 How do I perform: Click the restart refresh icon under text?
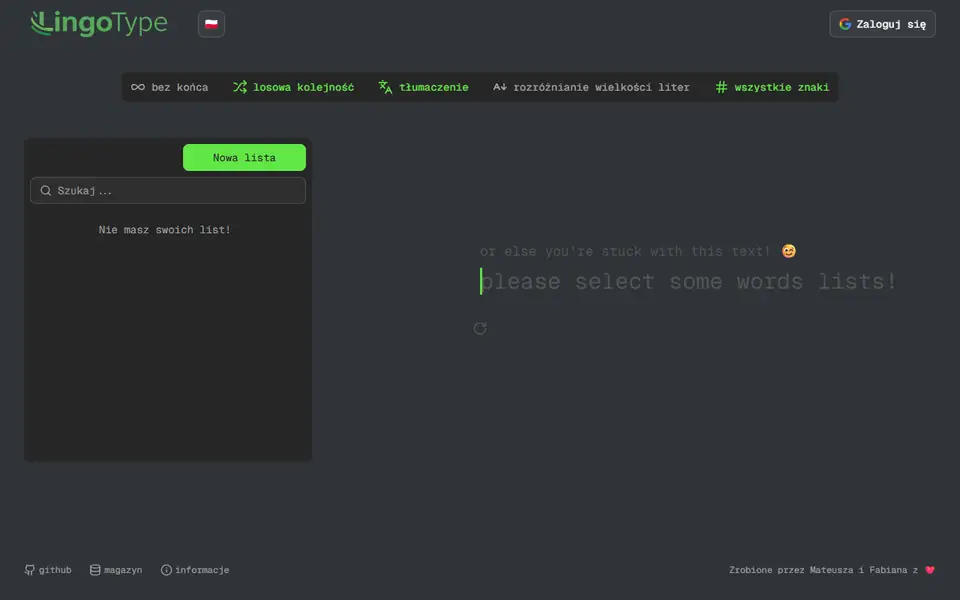click(480, 329)
